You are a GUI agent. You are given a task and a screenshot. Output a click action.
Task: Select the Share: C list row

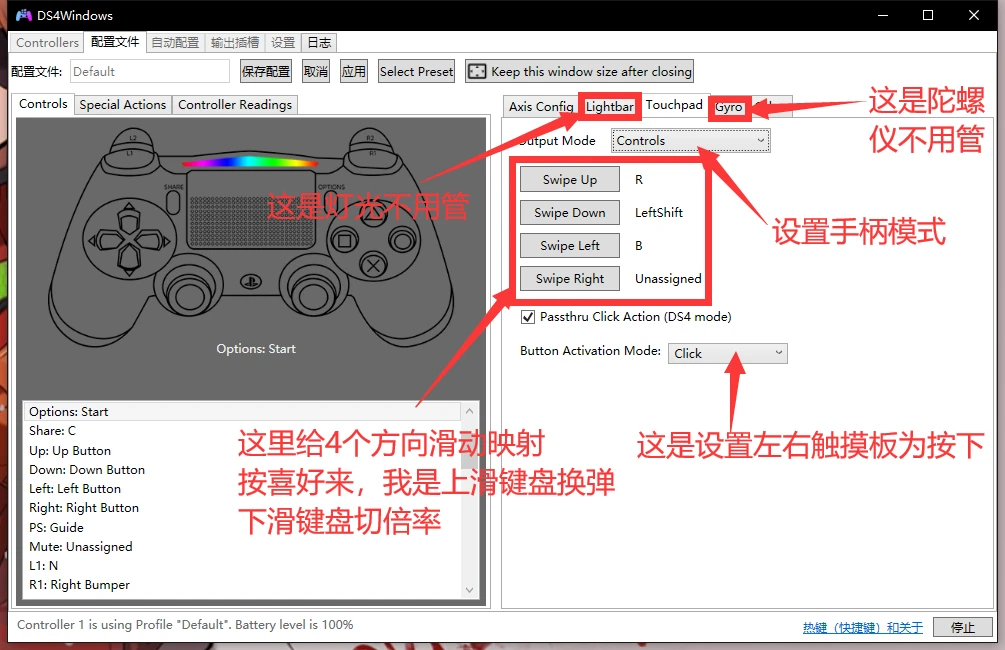coord(242,431)
